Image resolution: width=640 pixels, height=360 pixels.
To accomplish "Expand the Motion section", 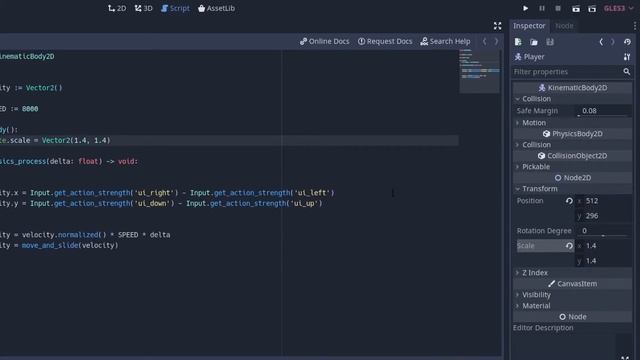I will (x=572, y=122).
